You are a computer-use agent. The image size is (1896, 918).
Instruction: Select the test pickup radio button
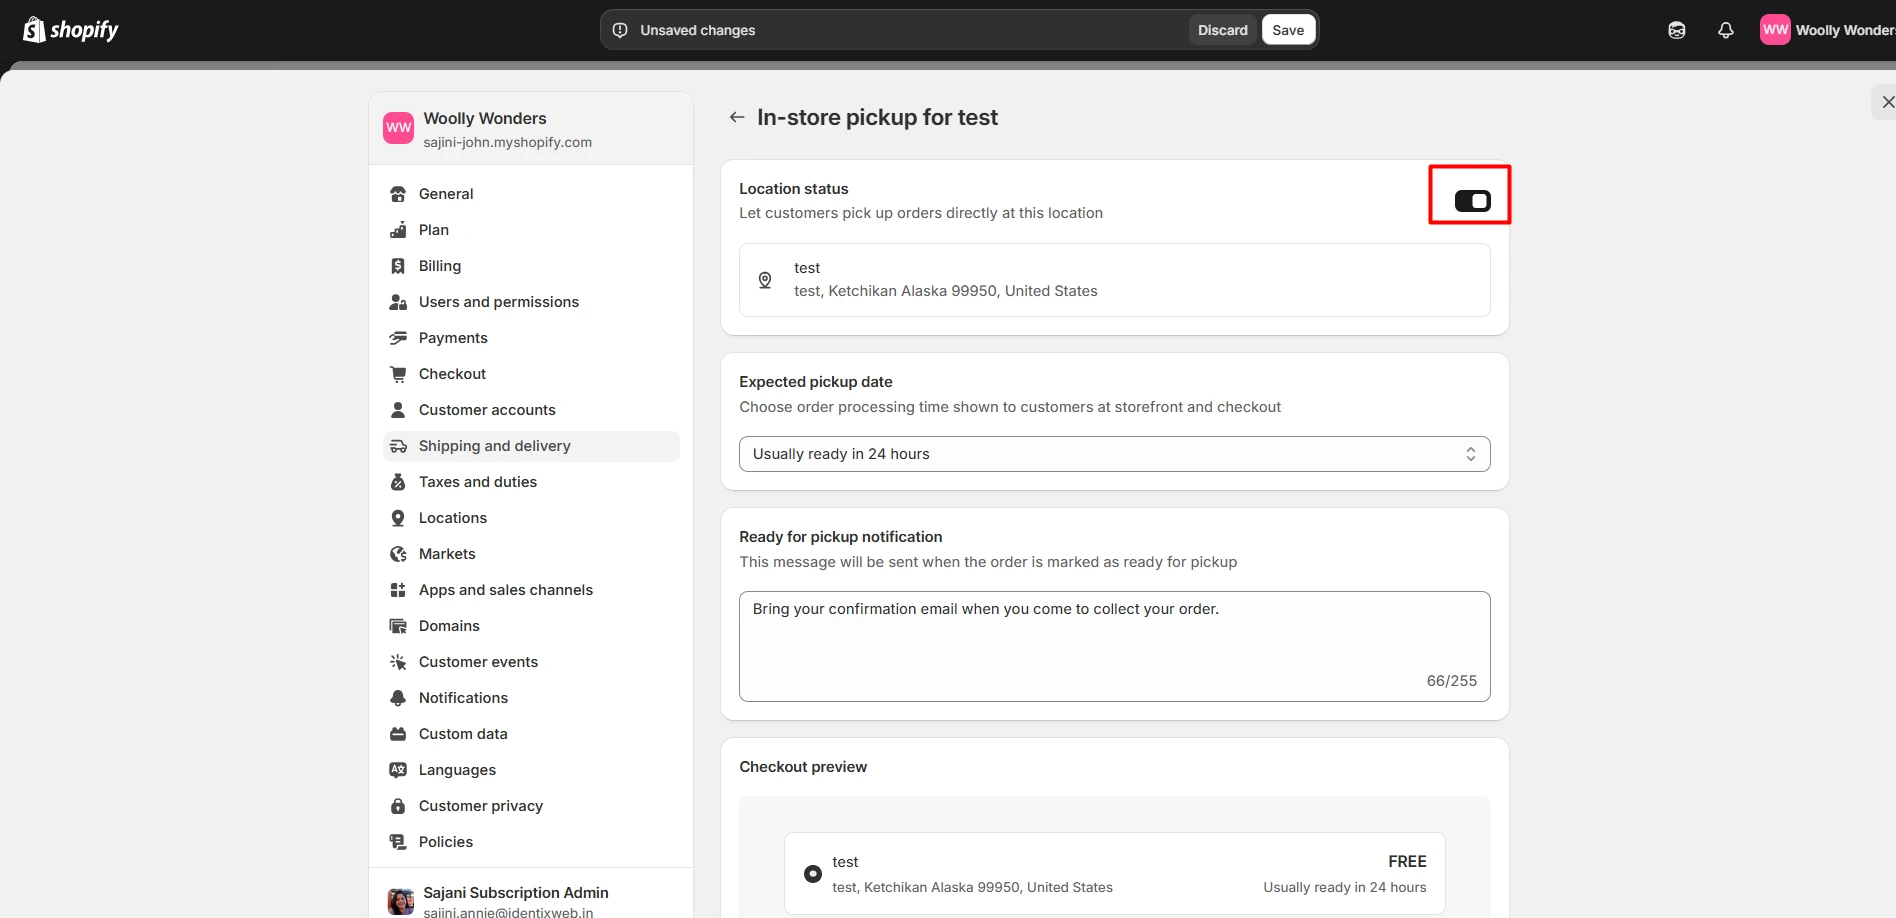(813, 874)
